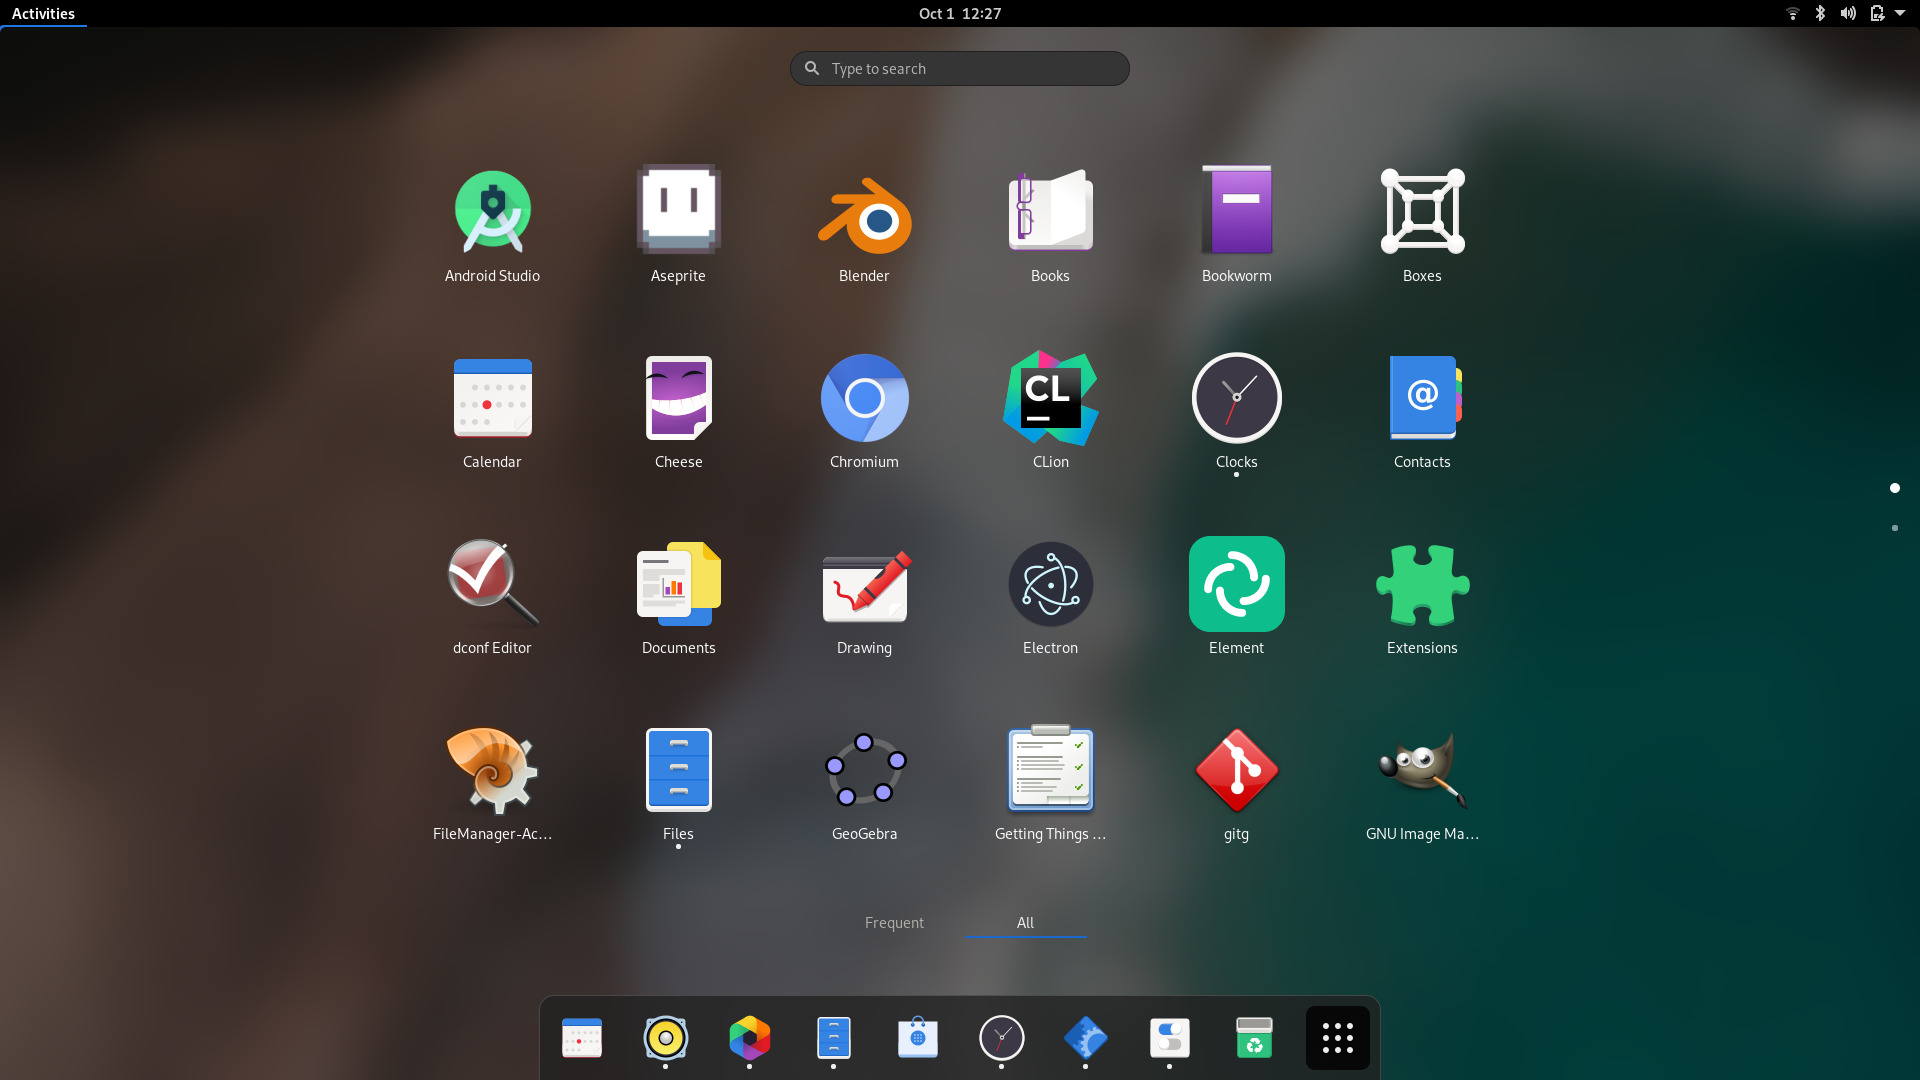Select the All apps tab

1025,922
